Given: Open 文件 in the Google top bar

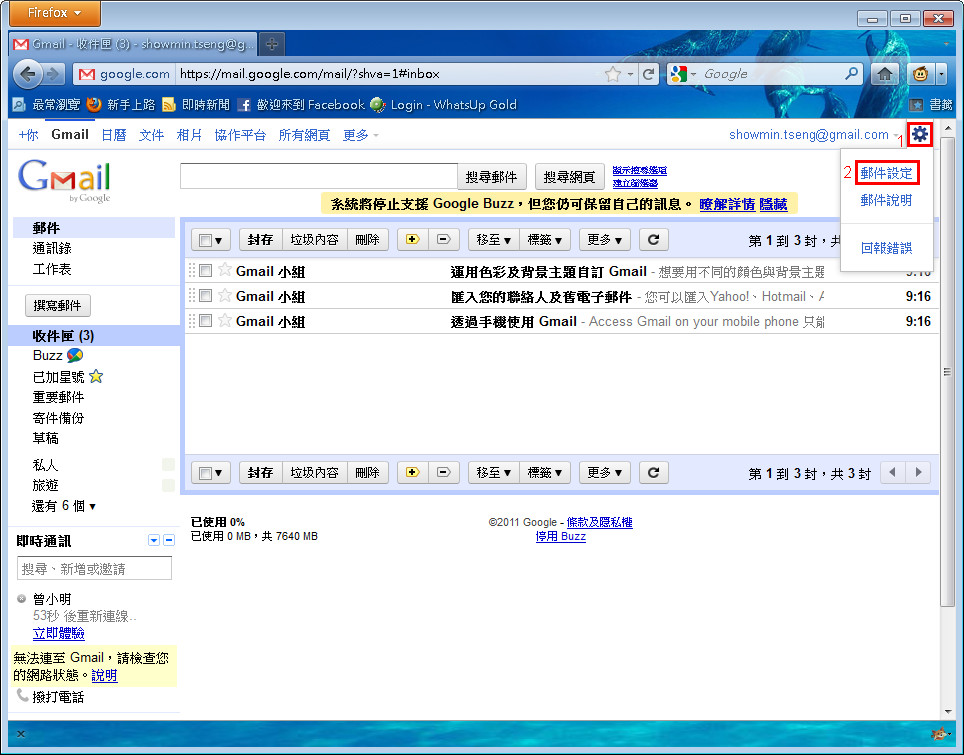Looking at the screenshot, I should 151,135.
